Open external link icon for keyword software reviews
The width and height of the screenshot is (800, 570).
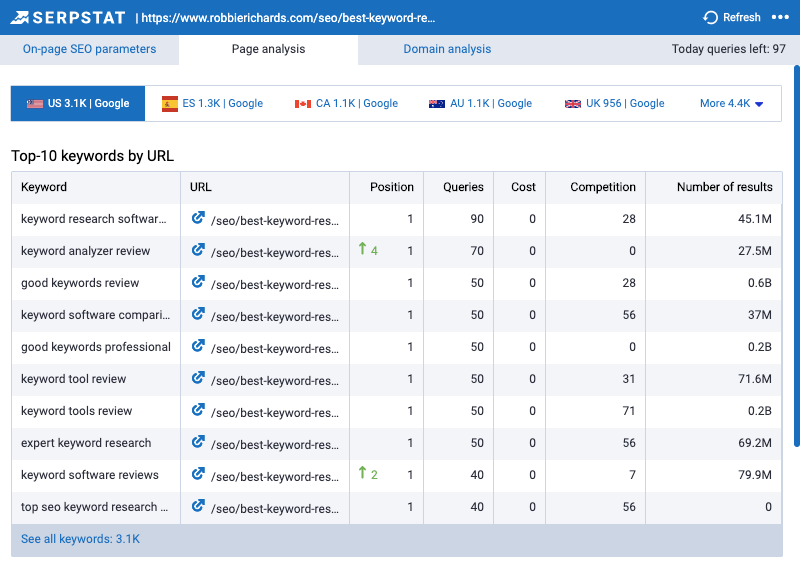[198, 474]
